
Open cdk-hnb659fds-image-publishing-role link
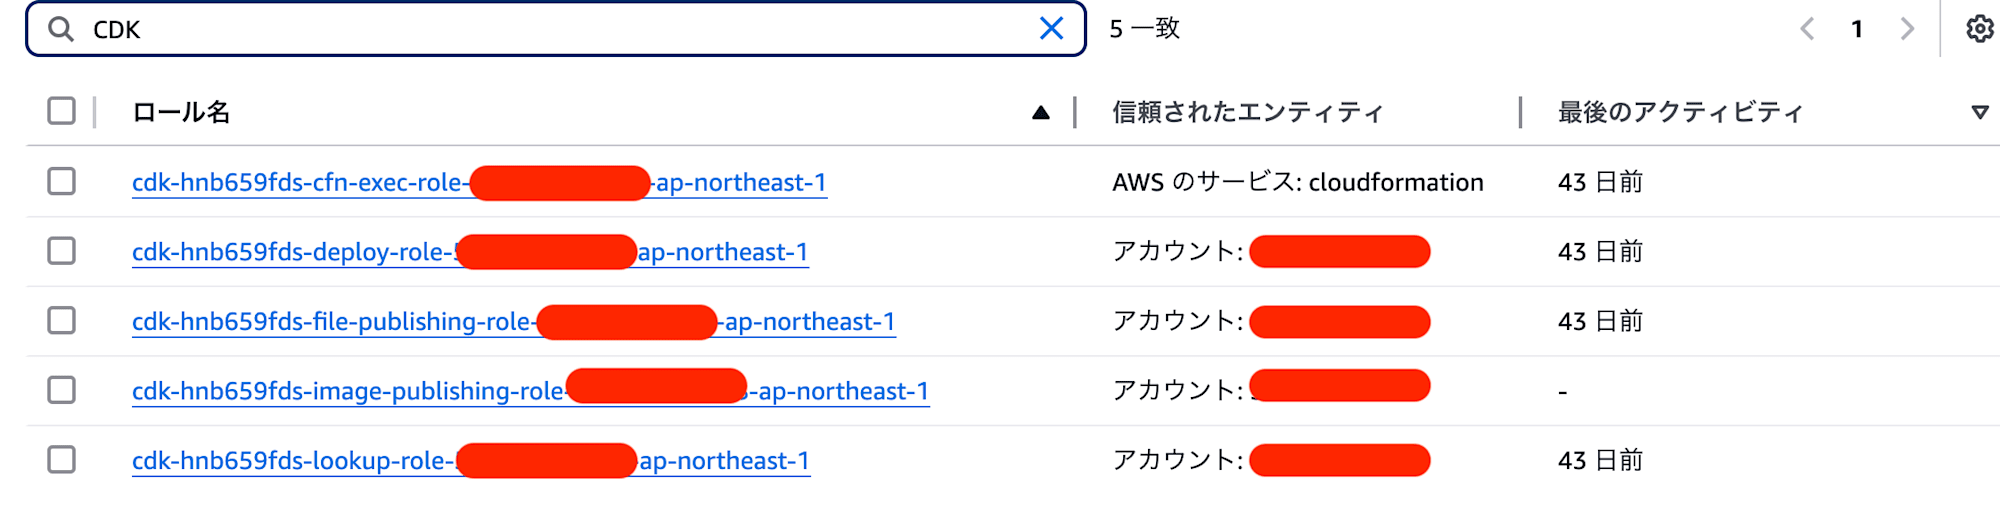tap(530, 391)
